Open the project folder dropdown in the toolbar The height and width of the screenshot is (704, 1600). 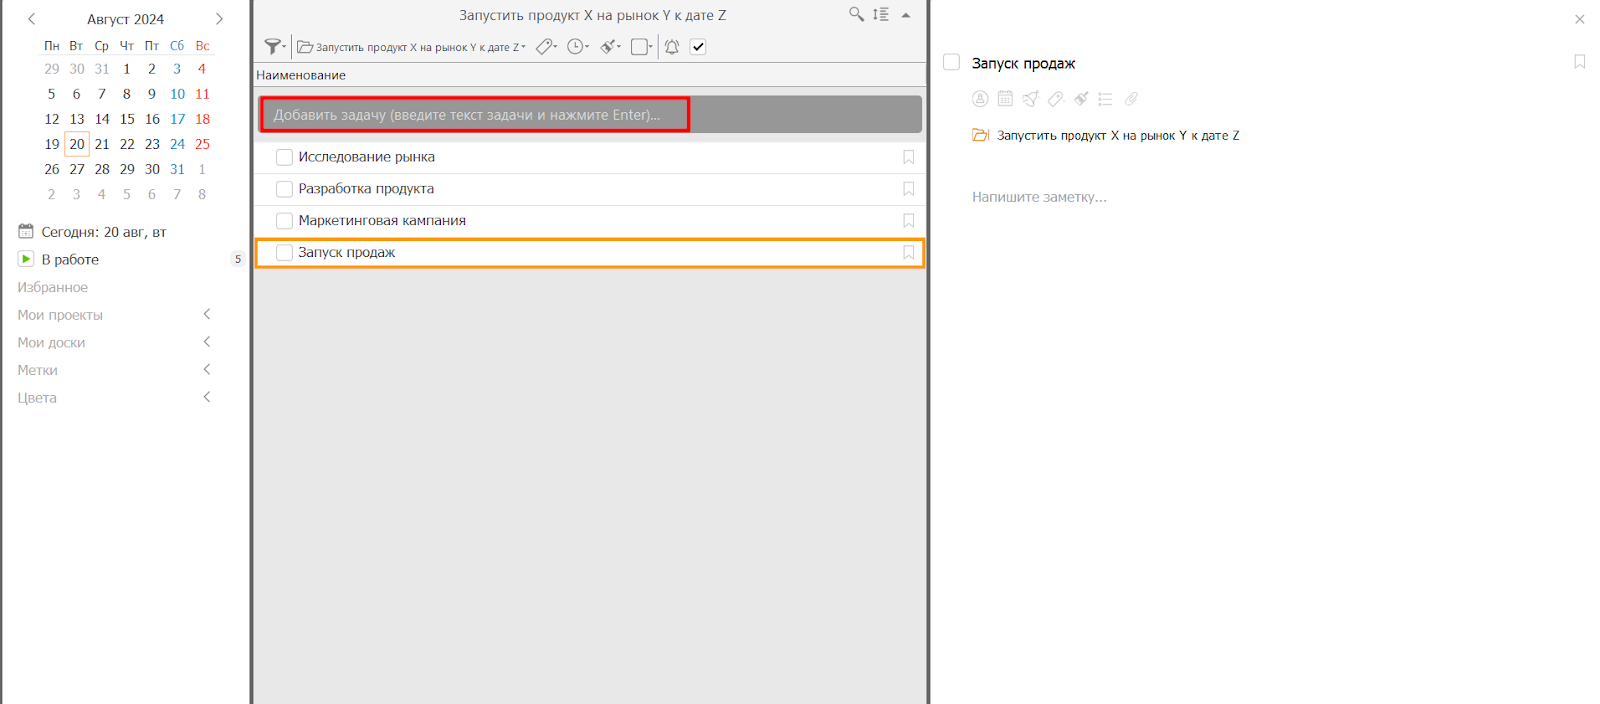(x=411, y=47)
